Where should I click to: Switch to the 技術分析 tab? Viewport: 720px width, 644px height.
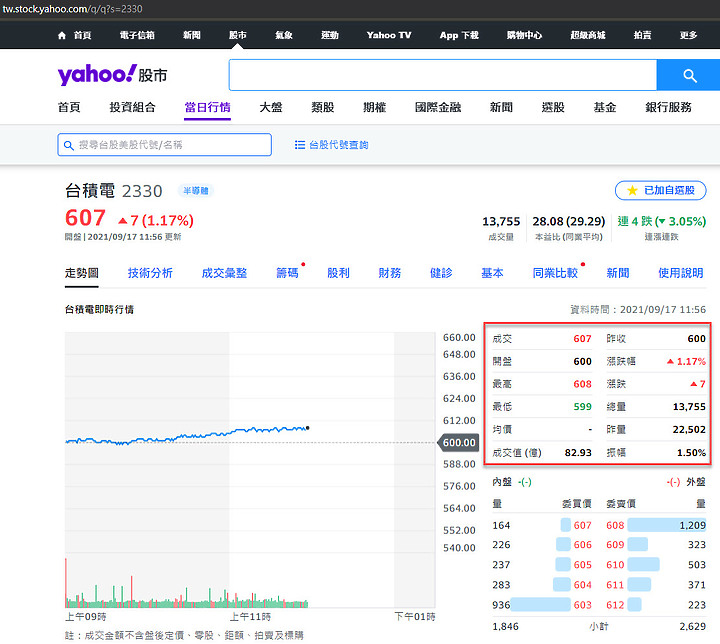(x=150, y=273)
